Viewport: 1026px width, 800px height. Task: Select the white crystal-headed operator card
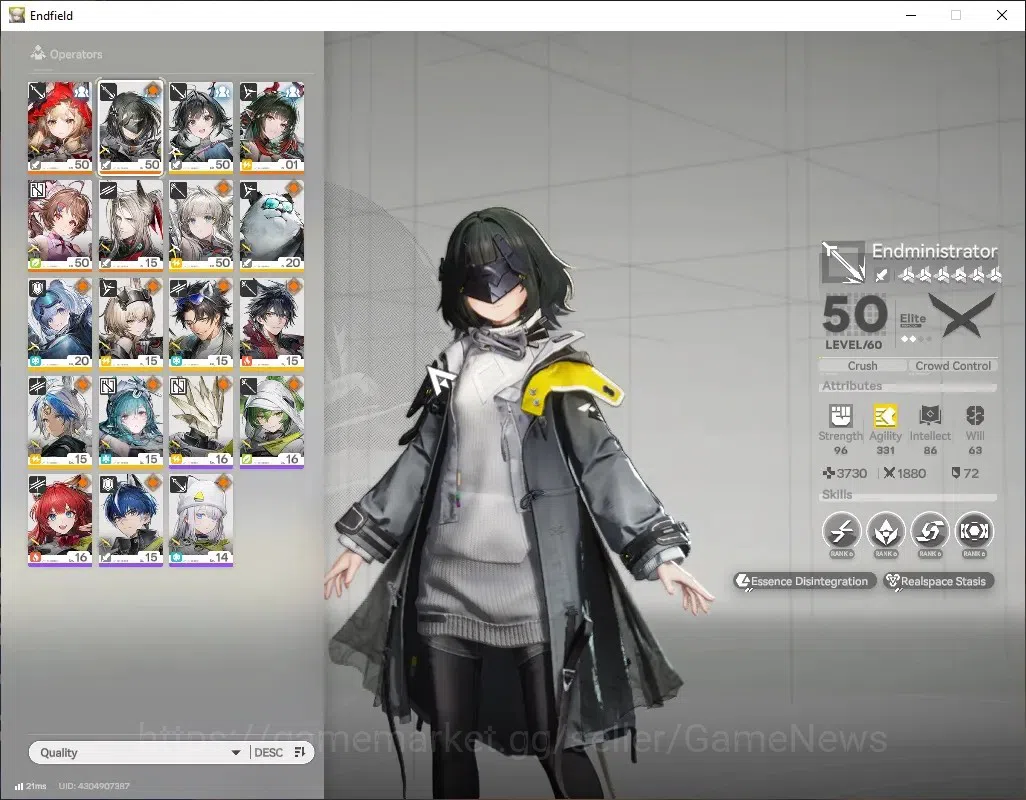201,421
